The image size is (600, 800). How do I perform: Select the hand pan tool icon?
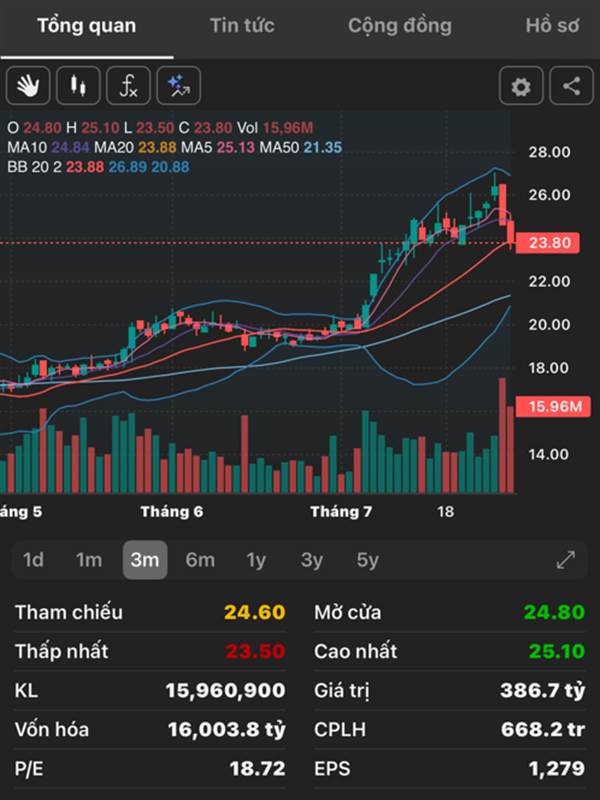[28, 85]
